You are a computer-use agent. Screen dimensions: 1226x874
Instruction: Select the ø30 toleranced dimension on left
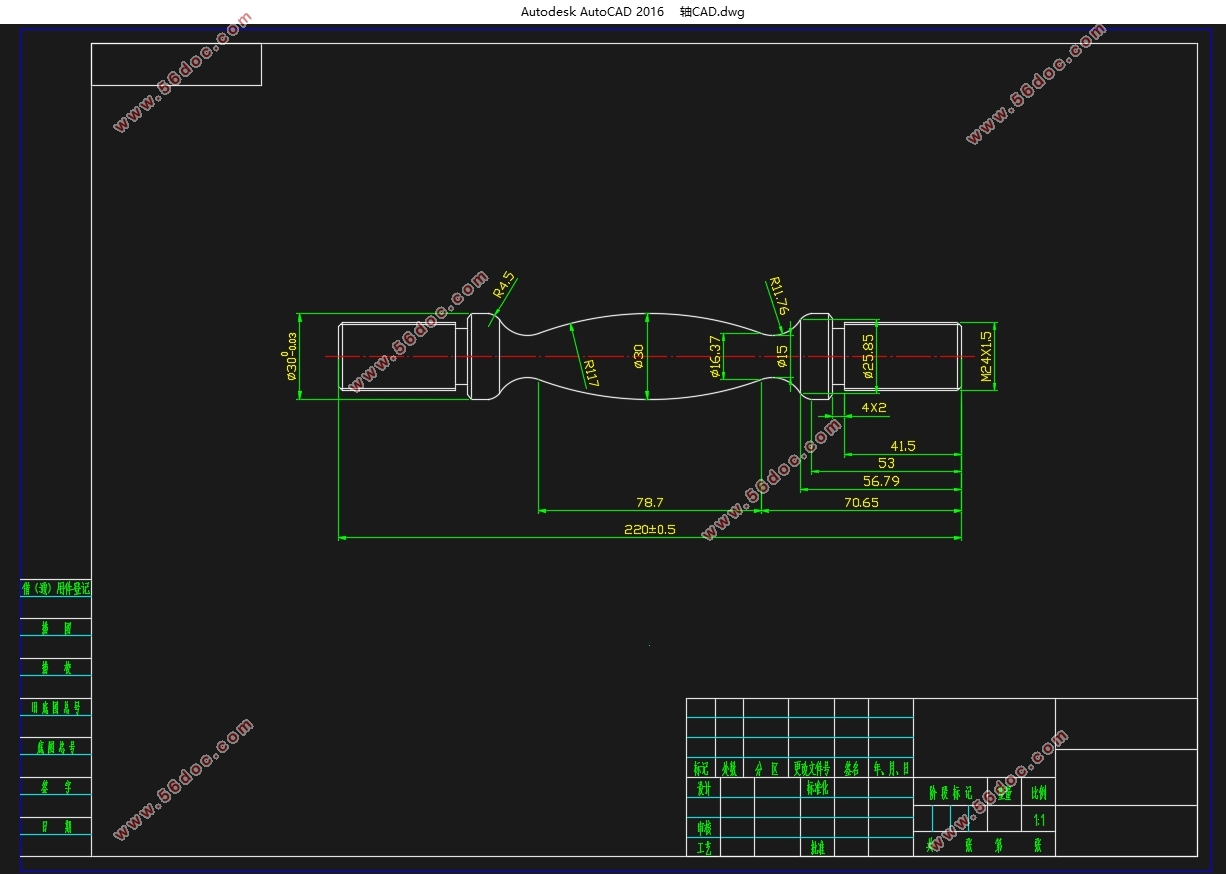pyautogui.click(x=292, y=357)
